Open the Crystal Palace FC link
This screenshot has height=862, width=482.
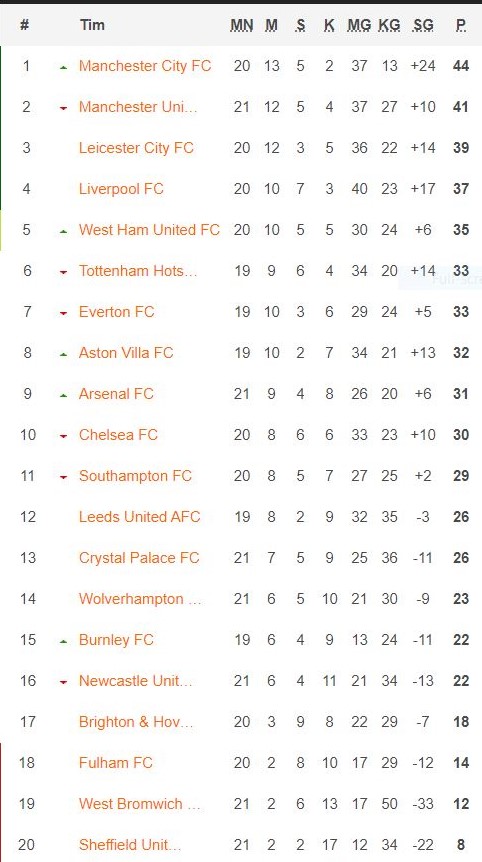[139, 558]
